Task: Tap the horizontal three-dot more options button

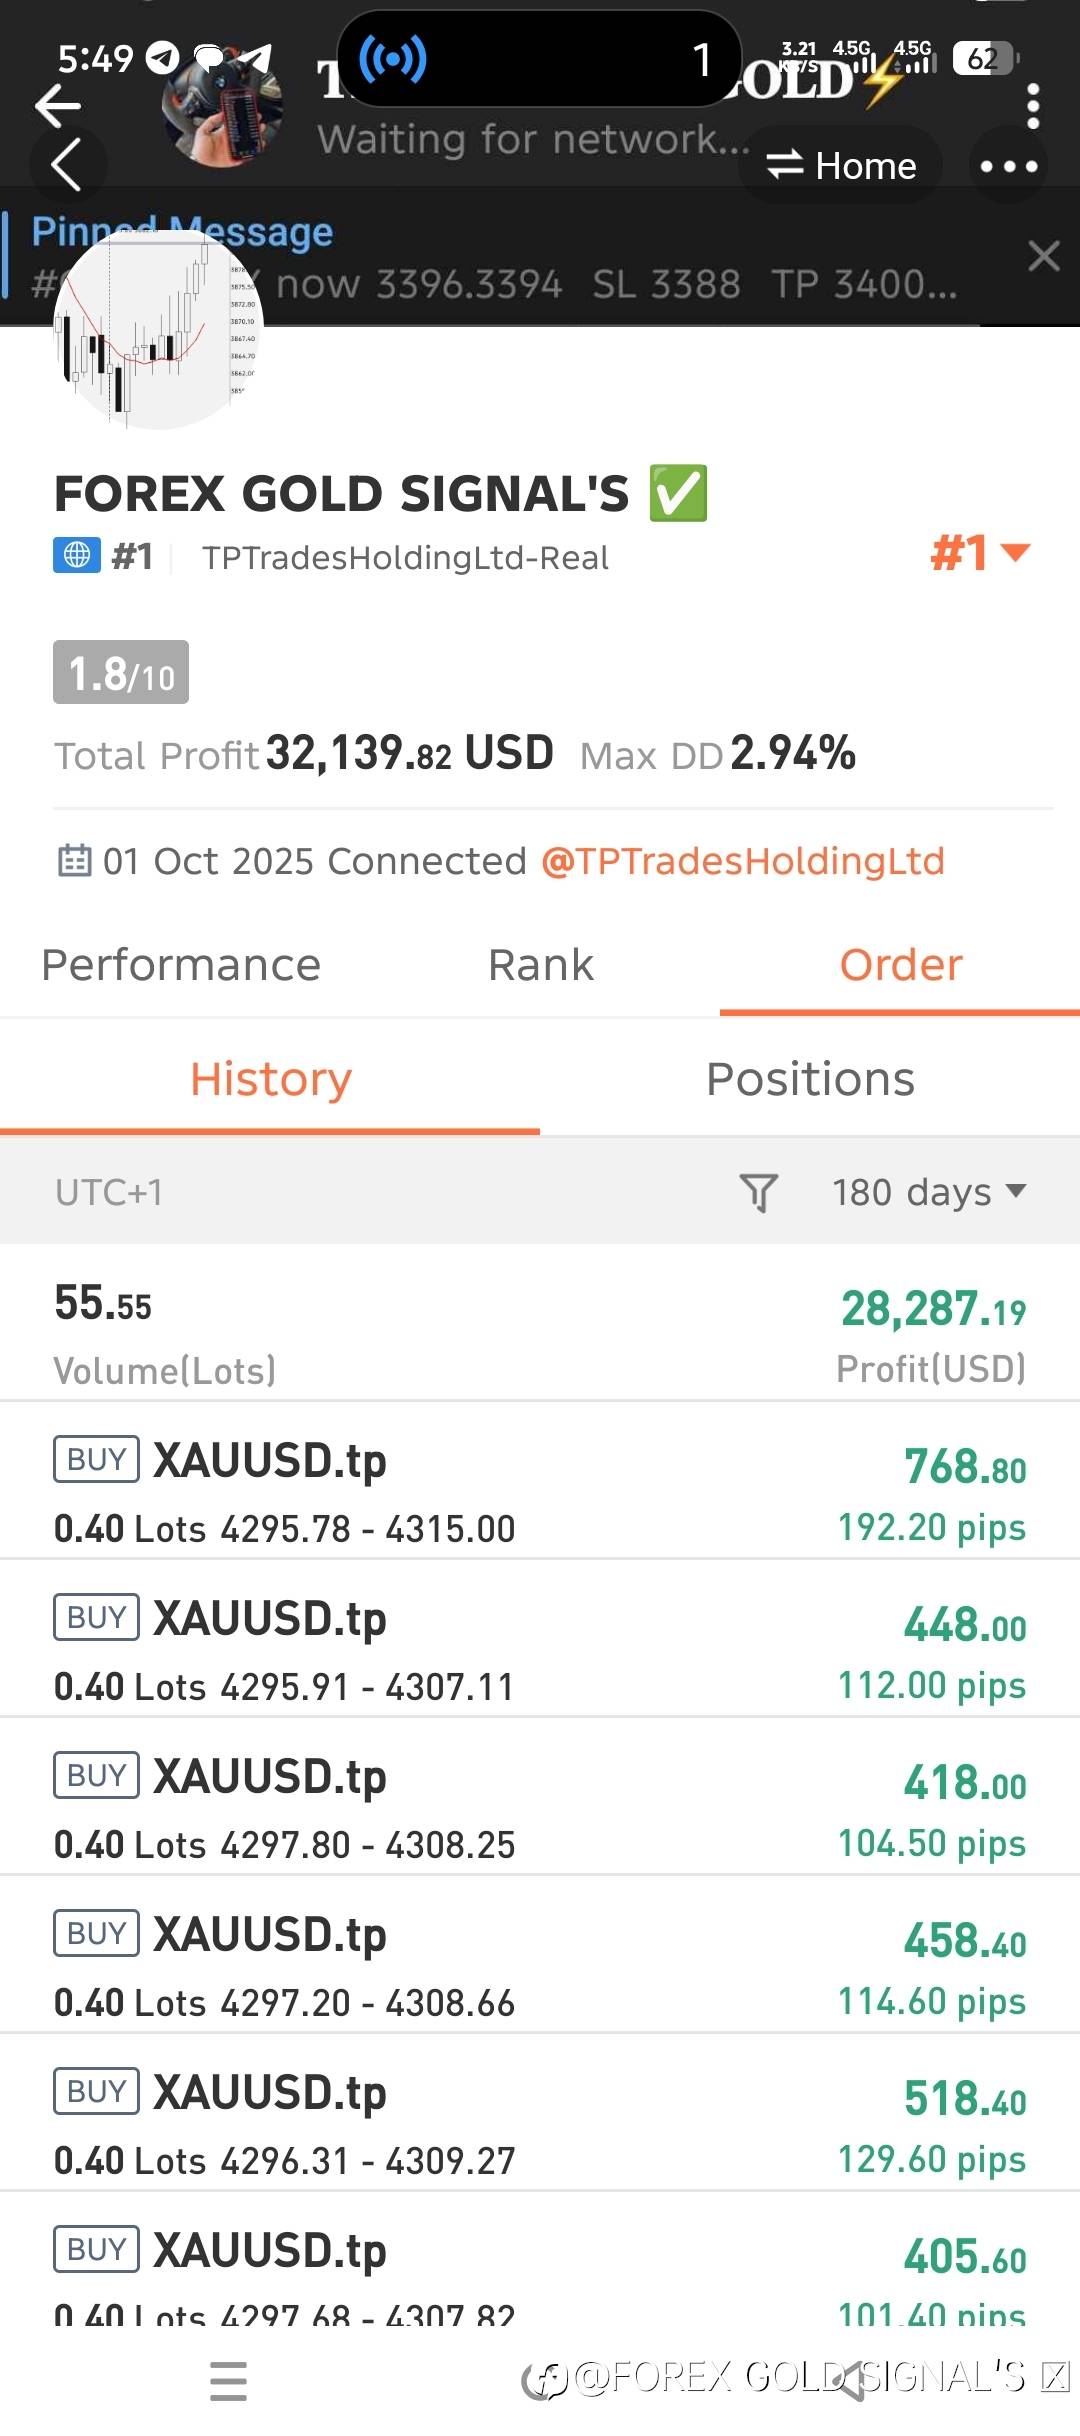Action: pyautogui.click(x=1008, y=166)
